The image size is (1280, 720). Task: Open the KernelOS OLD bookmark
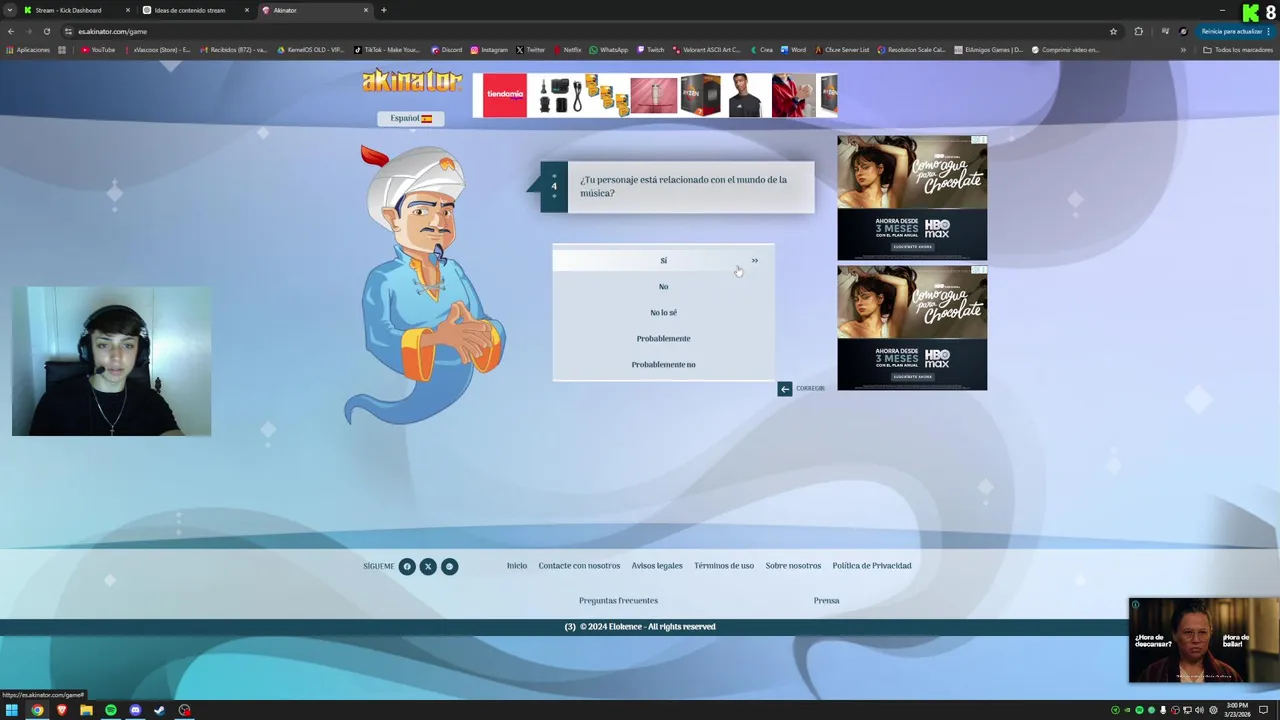point(311,50)
